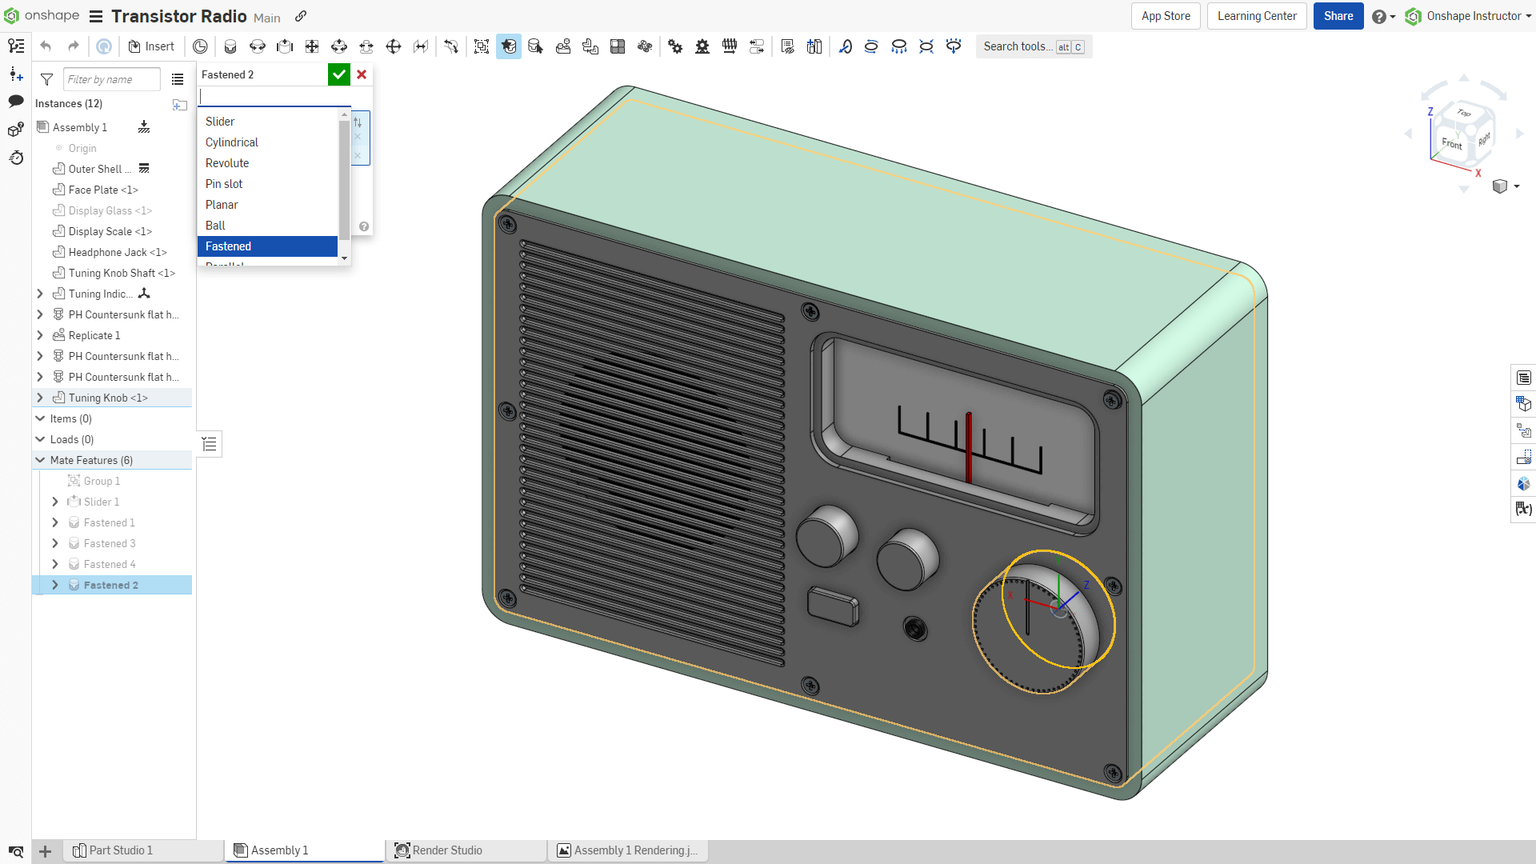Image resolution: width=1536 pixels, height=864 pixels.
Task: Click inside the Search tools field
Action: point(1020,46)
